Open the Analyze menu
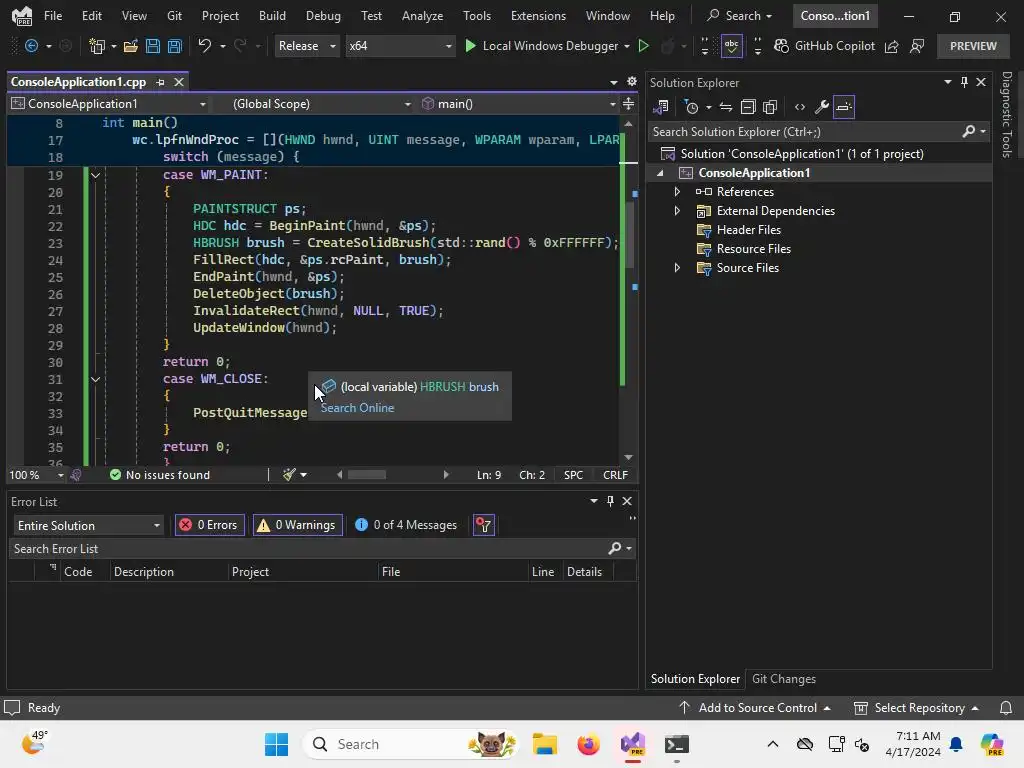1024x768 pixels. click(423, 16)
